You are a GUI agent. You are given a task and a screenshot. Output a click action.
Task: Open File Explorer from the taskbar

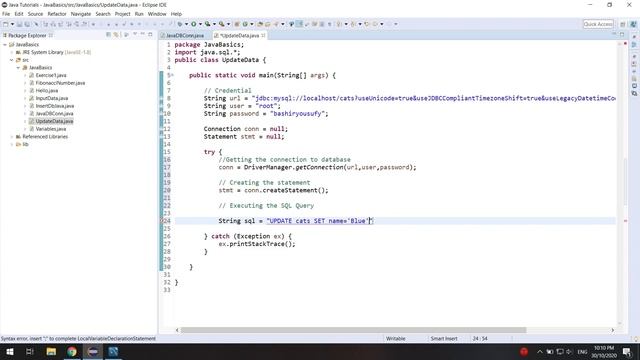point(51,351)
